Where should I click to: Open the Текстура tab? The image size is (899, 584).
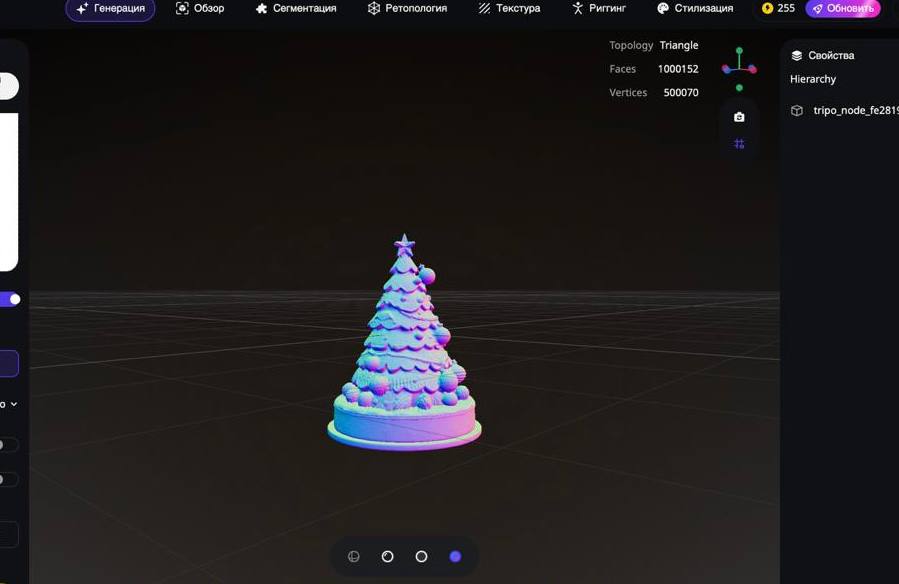[x=509, y=9]
